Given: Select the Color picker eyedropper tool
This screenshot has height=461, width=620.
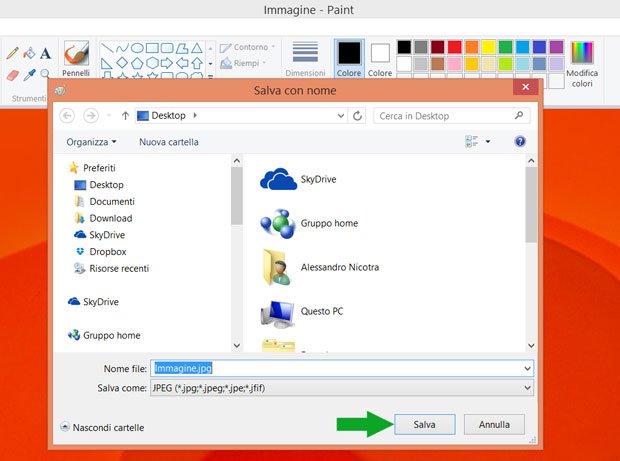Looking at the screenshot, I should click(x=29, y=75).
